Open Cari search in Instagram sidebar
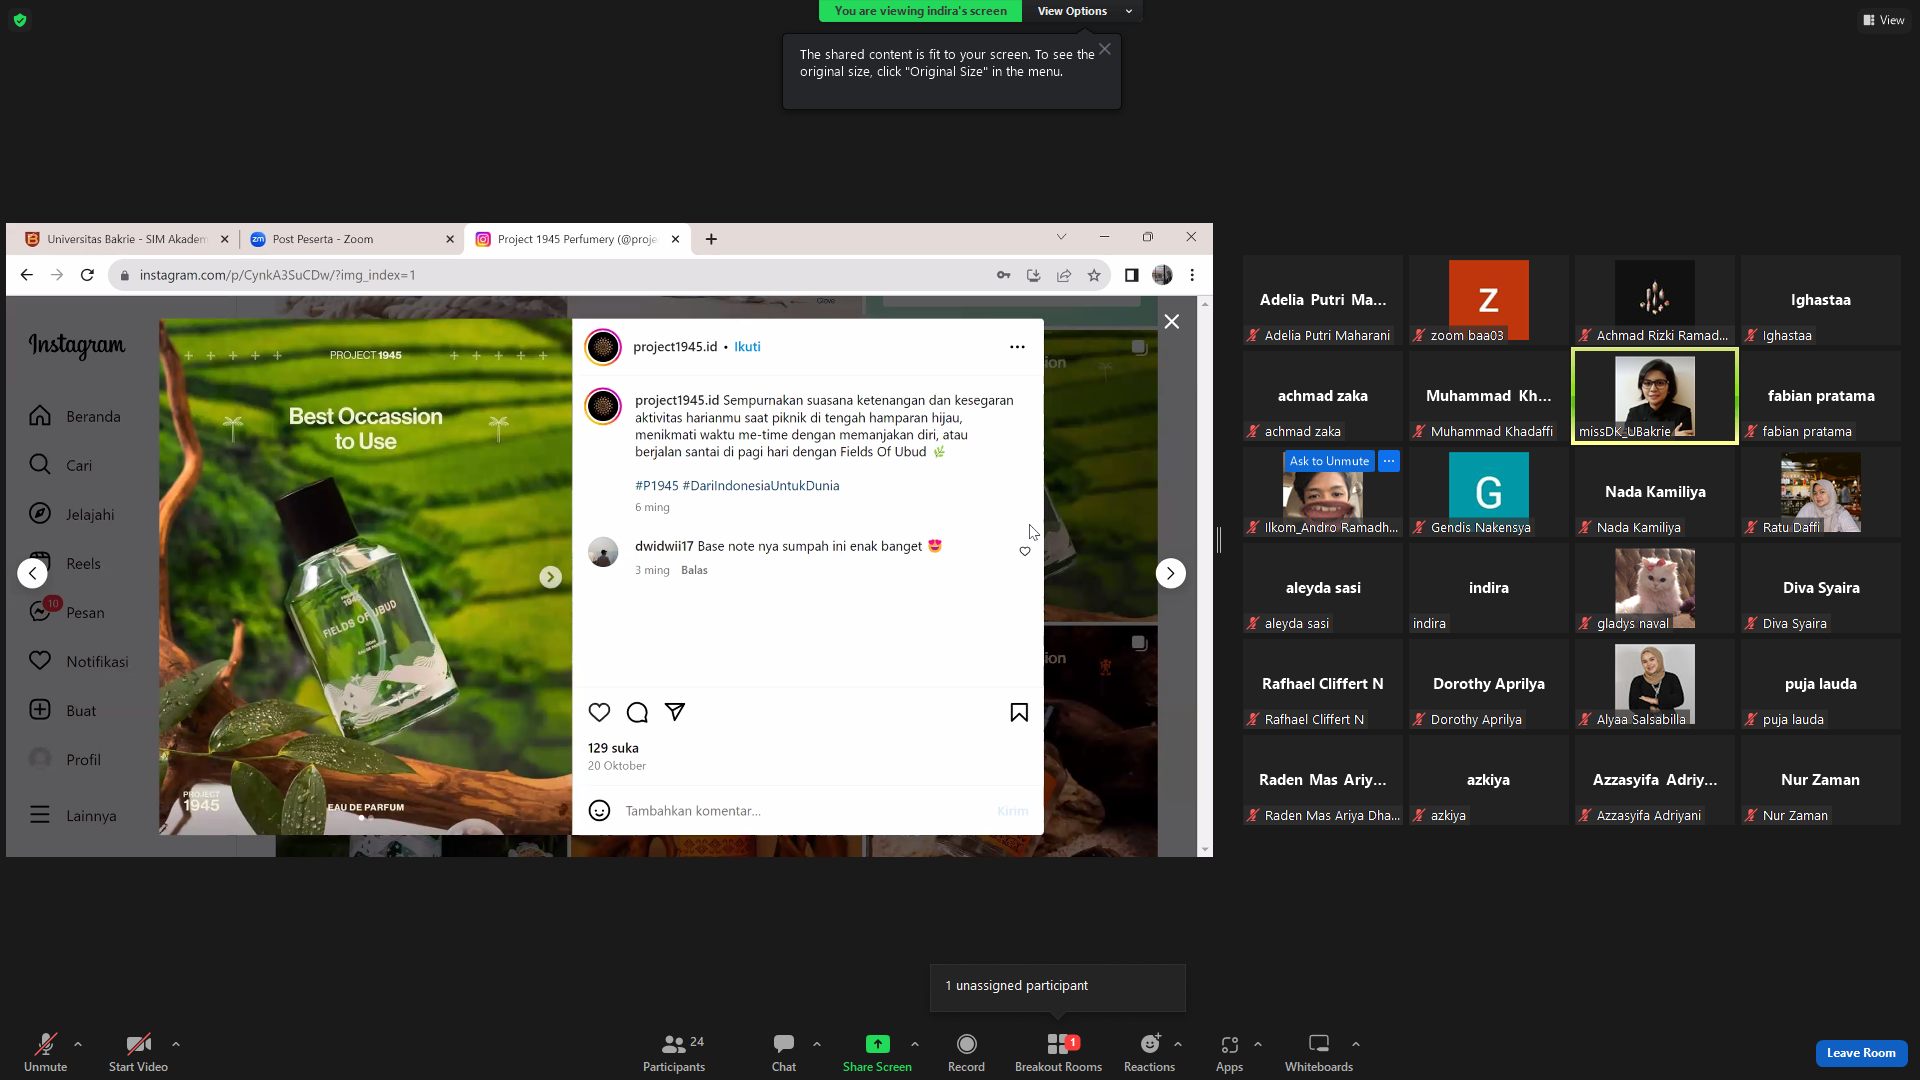This screenshot has width=1920, height=1080. point(61,465)
